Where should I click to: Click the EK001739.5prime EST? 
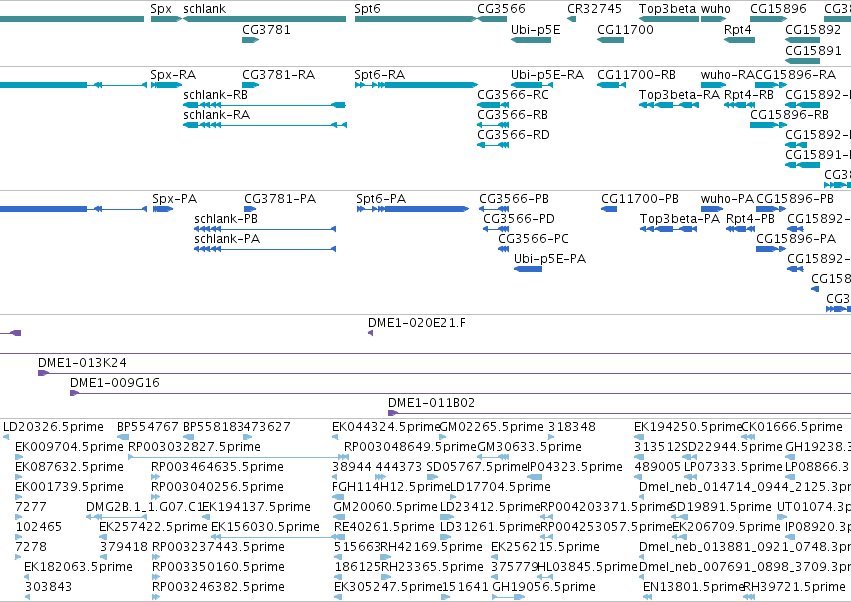click(x=19, y=497)
